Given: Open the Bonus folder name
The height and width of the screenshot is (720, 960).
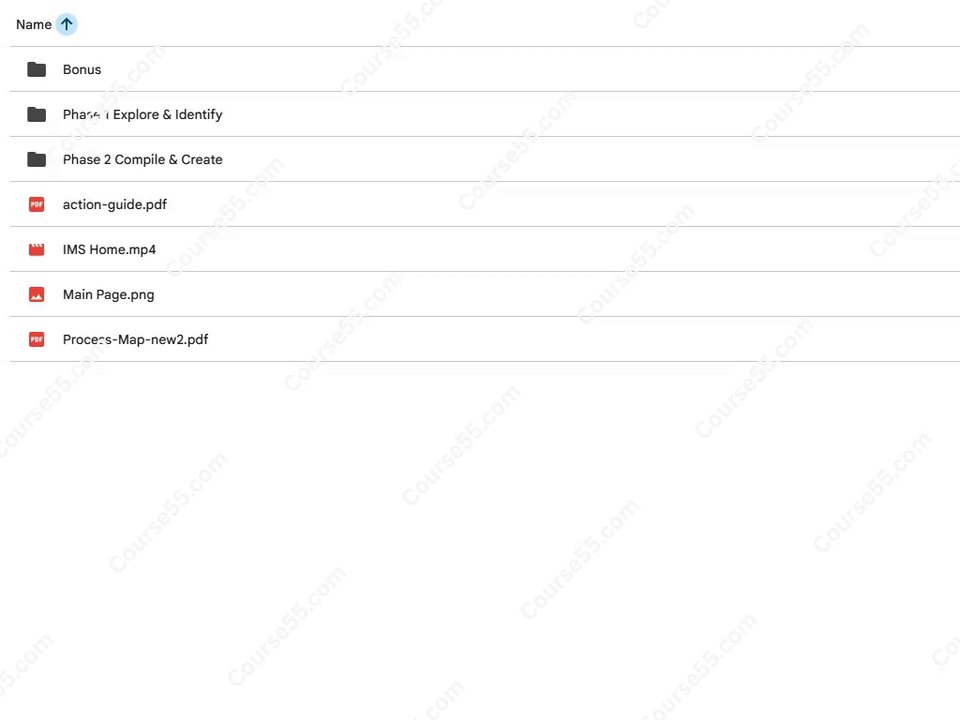Looking at the screenshot, I should click(x=82, y=69).
